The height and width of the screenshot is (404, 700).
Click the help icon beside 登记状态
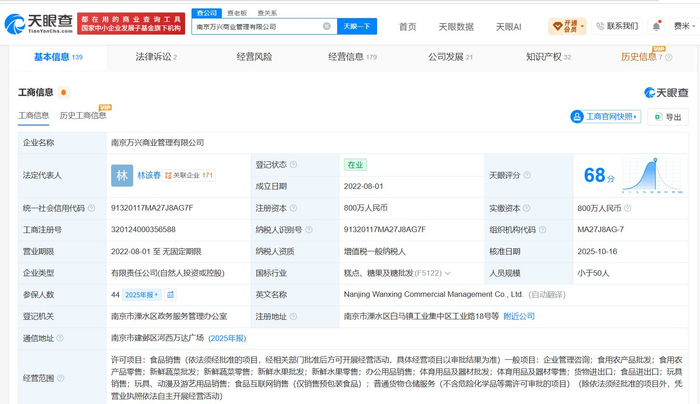tap(293, 164)
